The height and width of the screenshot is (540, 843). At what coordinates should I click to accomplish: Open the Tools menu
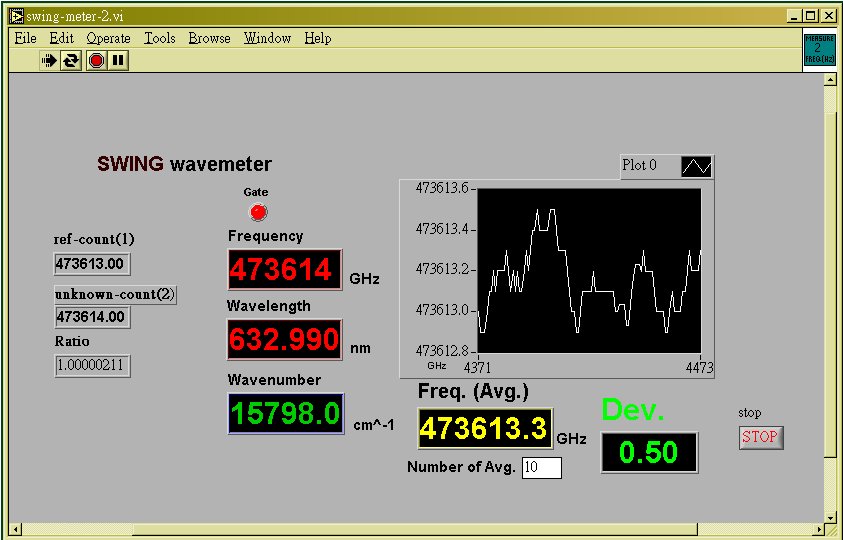[x=159, y=38]
